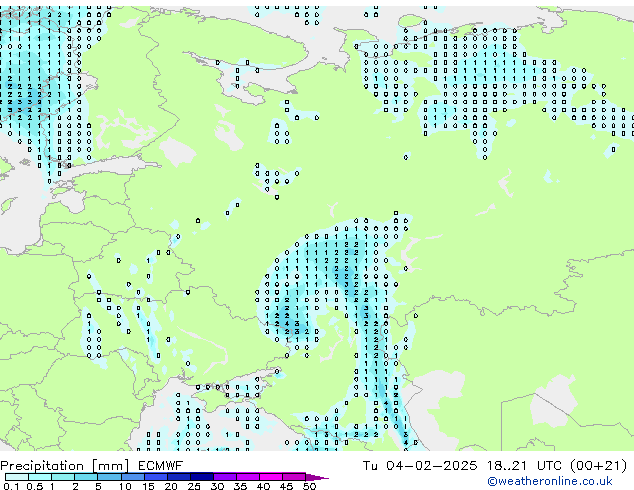Select the 30–35 mm purple legend box

pos(225,477)
